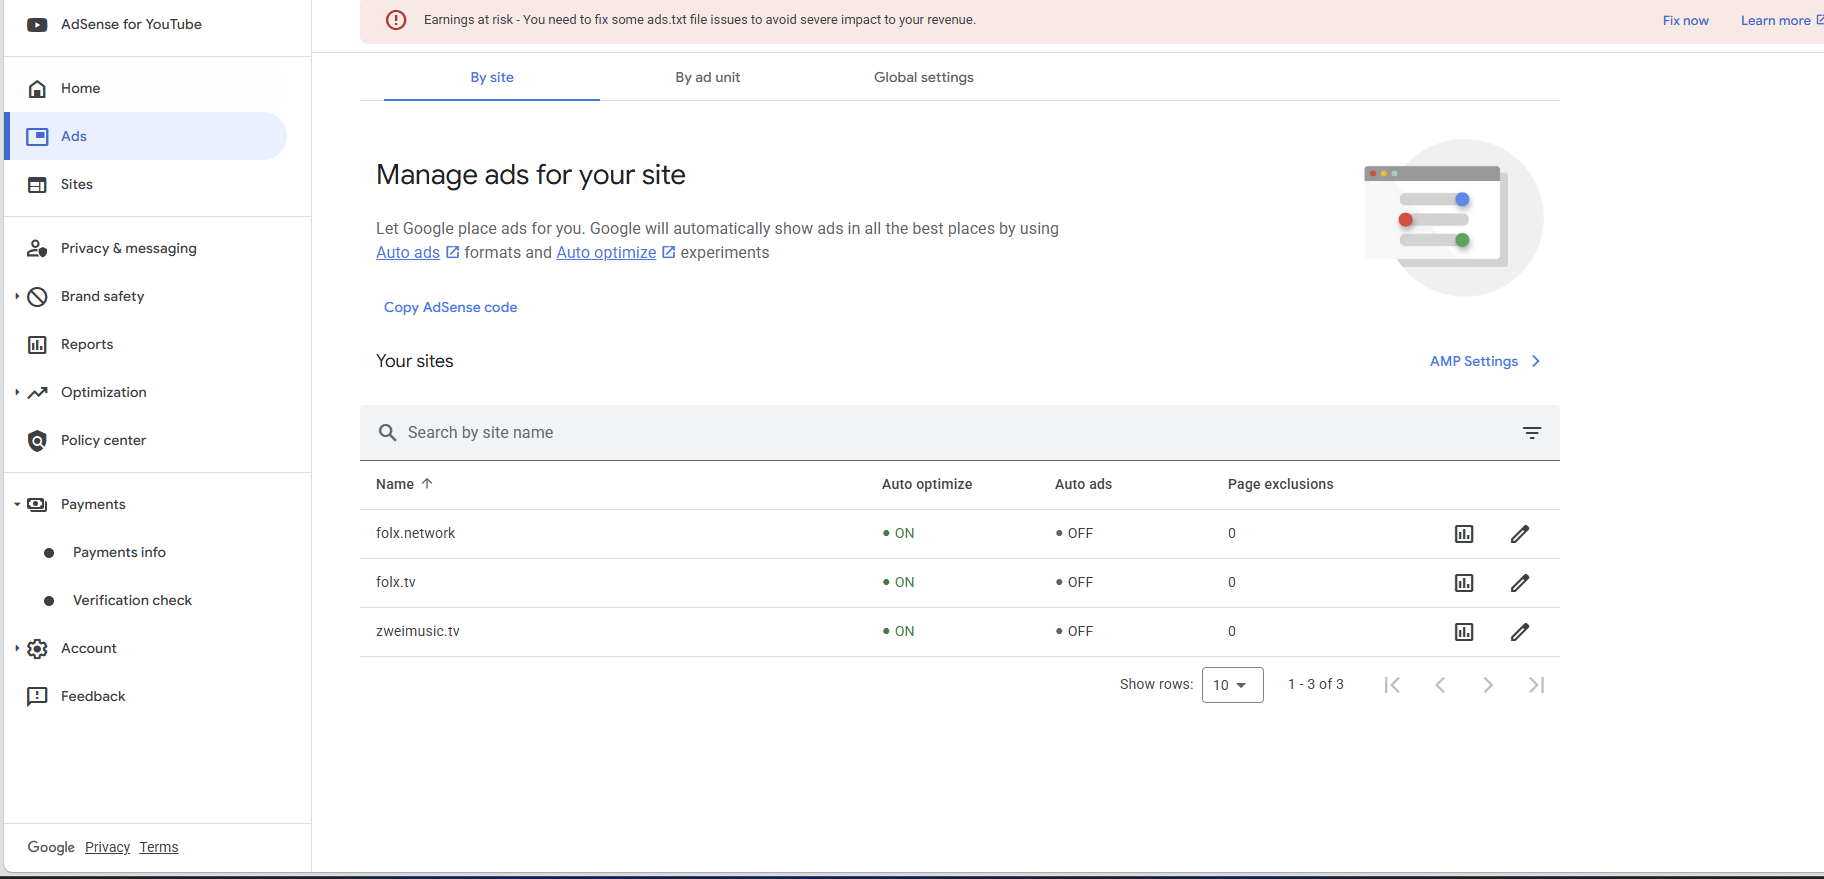The image size is (1824, 879).
Task: Click the Auto ads column header
Action: coord(1083,485)
